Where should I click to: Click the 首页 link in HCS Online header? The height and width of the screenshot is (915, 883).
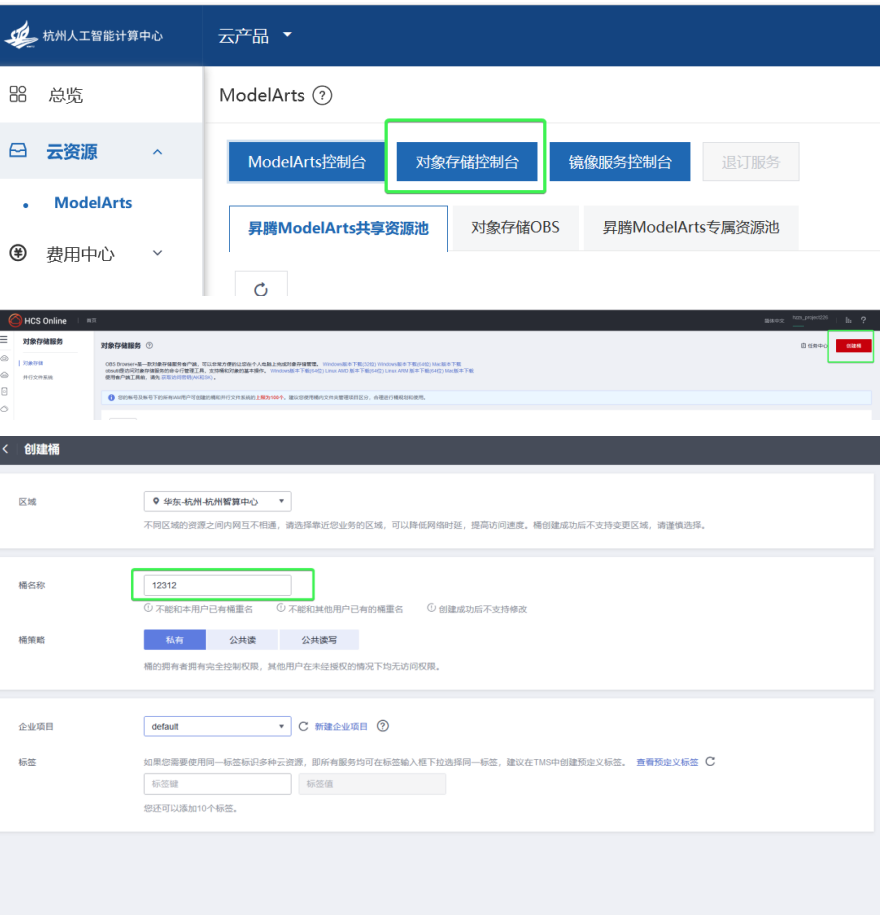click(92, 321)
